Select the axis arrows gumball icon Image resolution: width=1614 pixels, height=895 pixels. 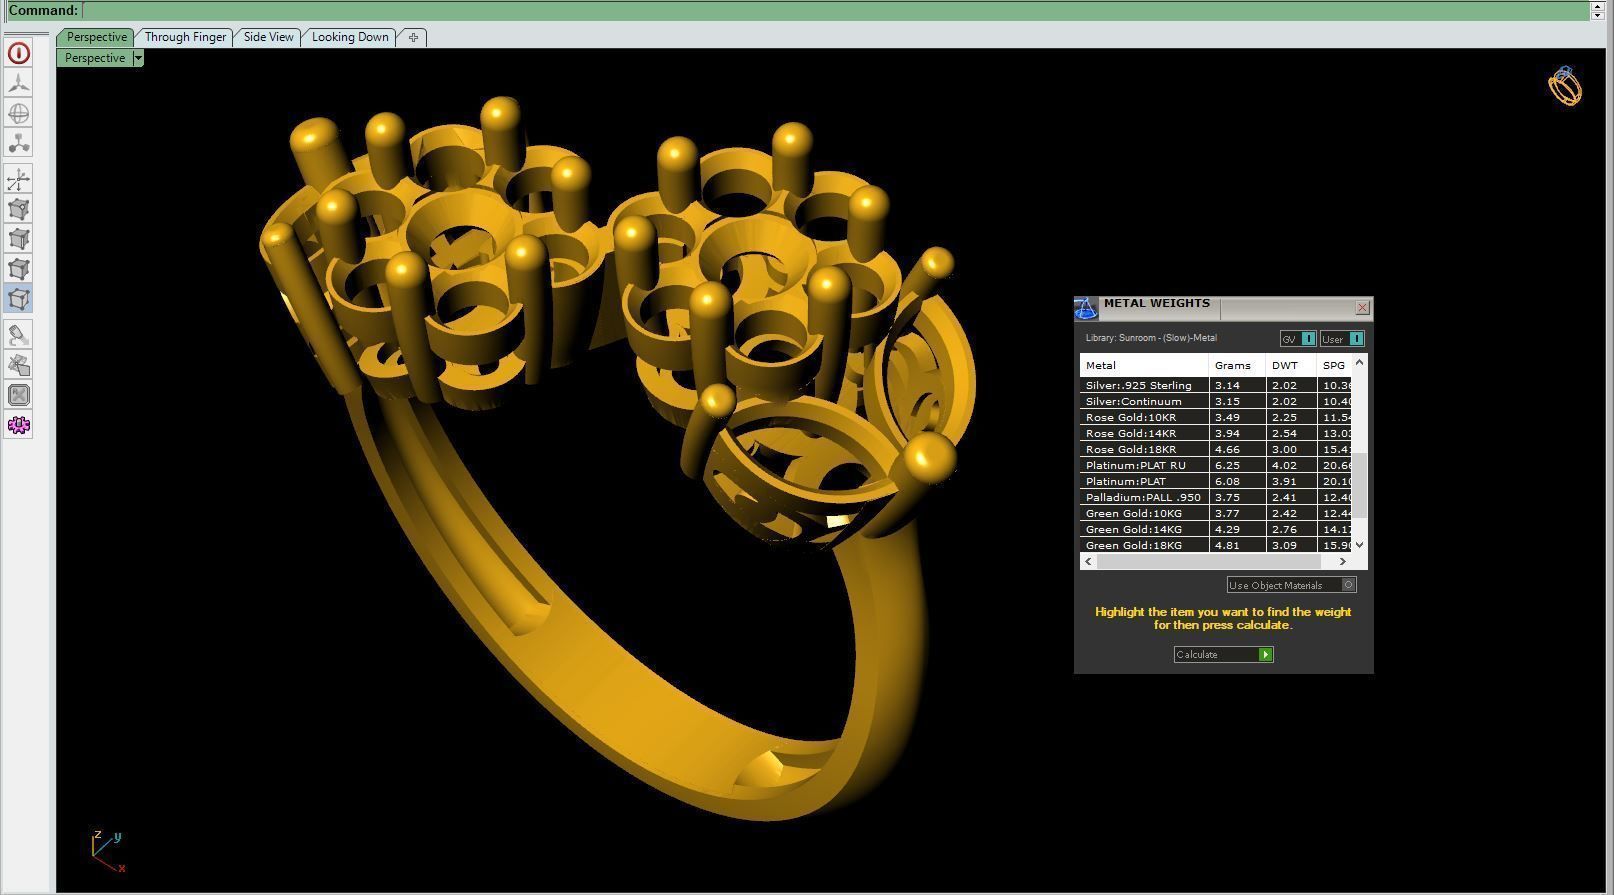(18, 180)
